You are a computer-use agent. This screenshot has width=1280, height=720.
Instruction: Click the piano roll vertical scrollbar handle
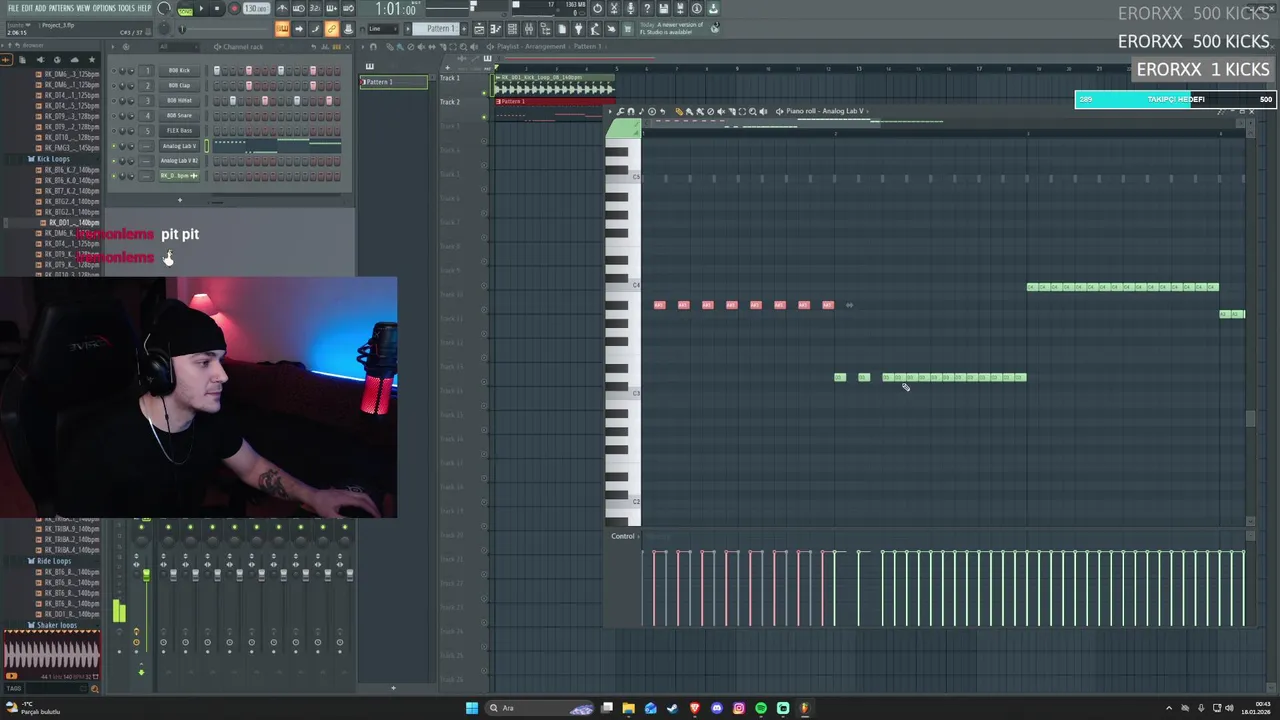(1250, 419)
